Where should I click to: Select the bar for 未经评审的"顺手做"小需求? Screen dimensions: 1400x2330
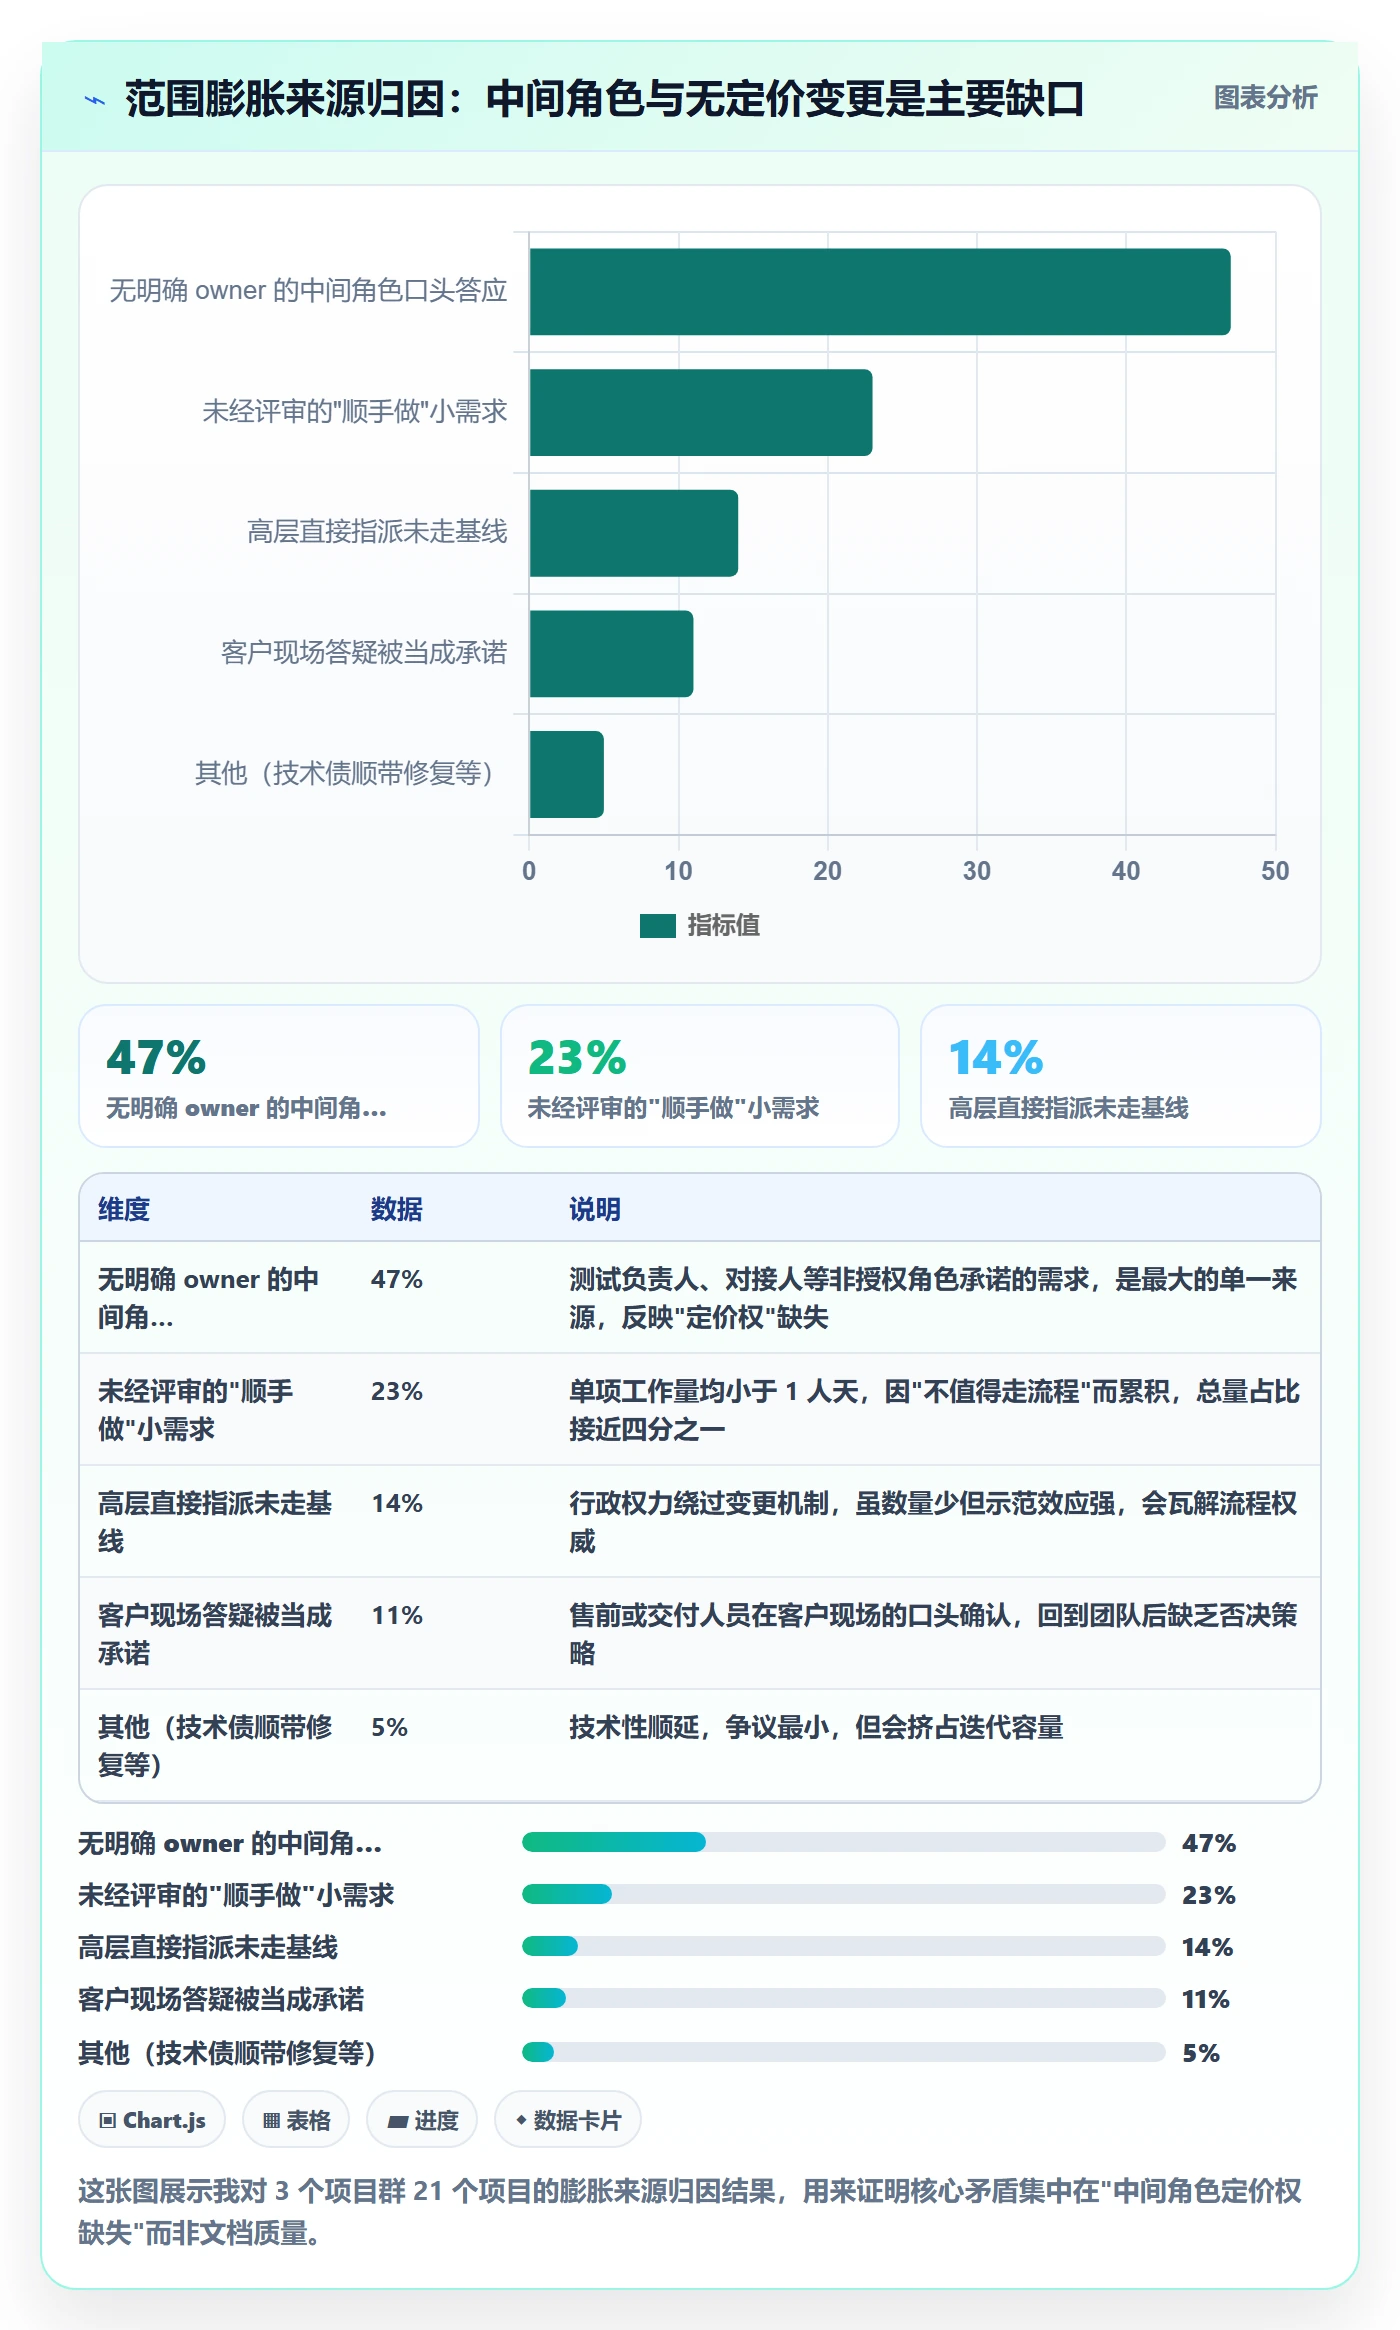[701, 412]
